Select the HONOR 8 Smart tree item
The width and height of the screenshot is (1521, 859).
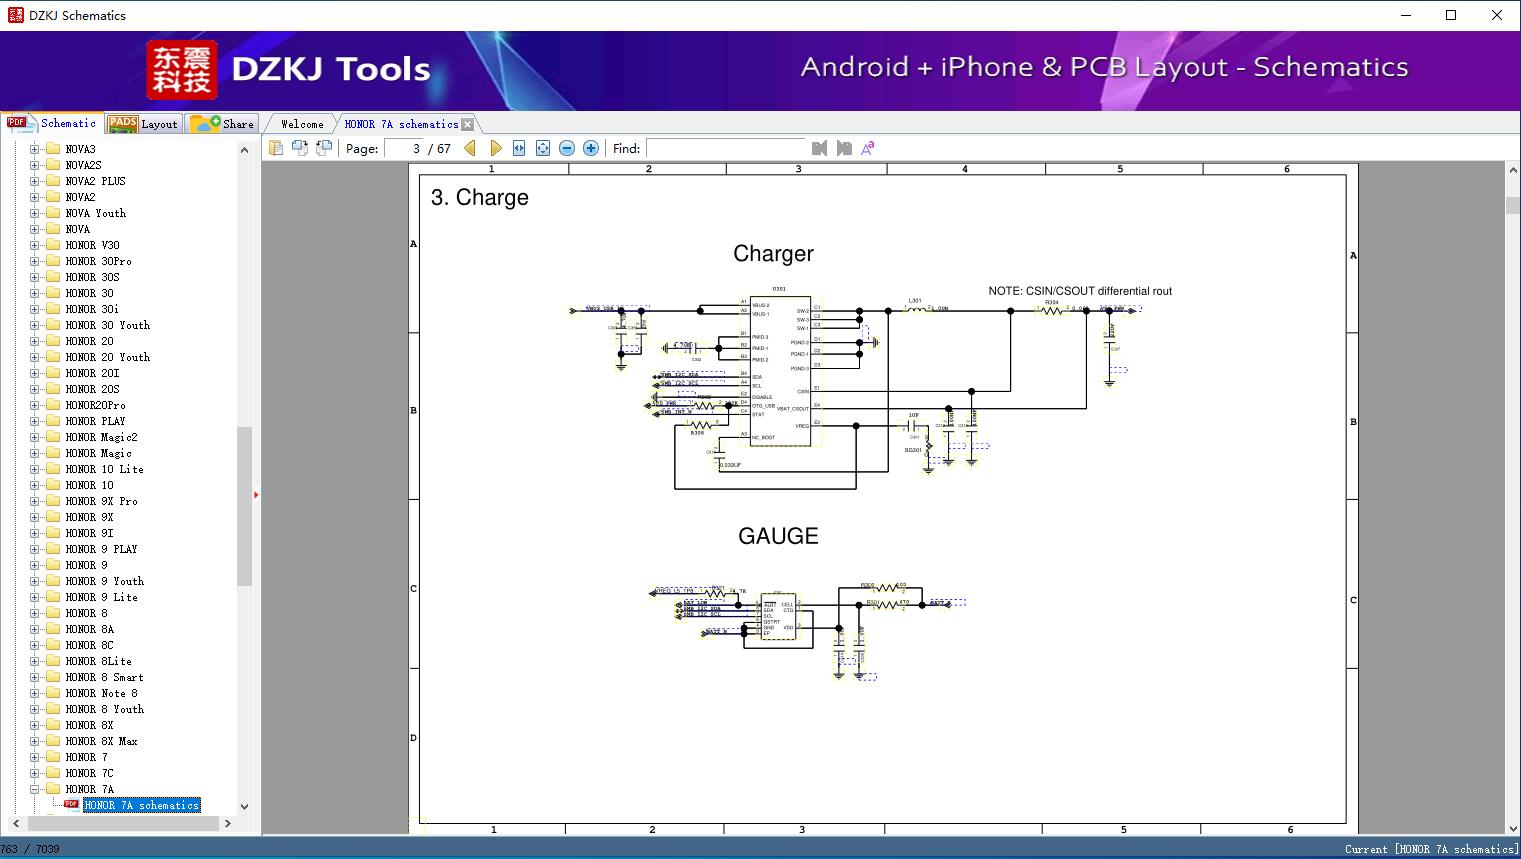pos(104,677)
